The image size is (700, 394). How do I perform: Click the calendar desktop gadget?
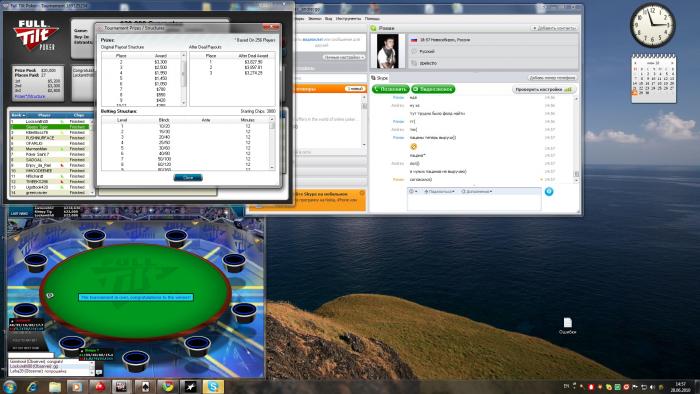(654, 79)
